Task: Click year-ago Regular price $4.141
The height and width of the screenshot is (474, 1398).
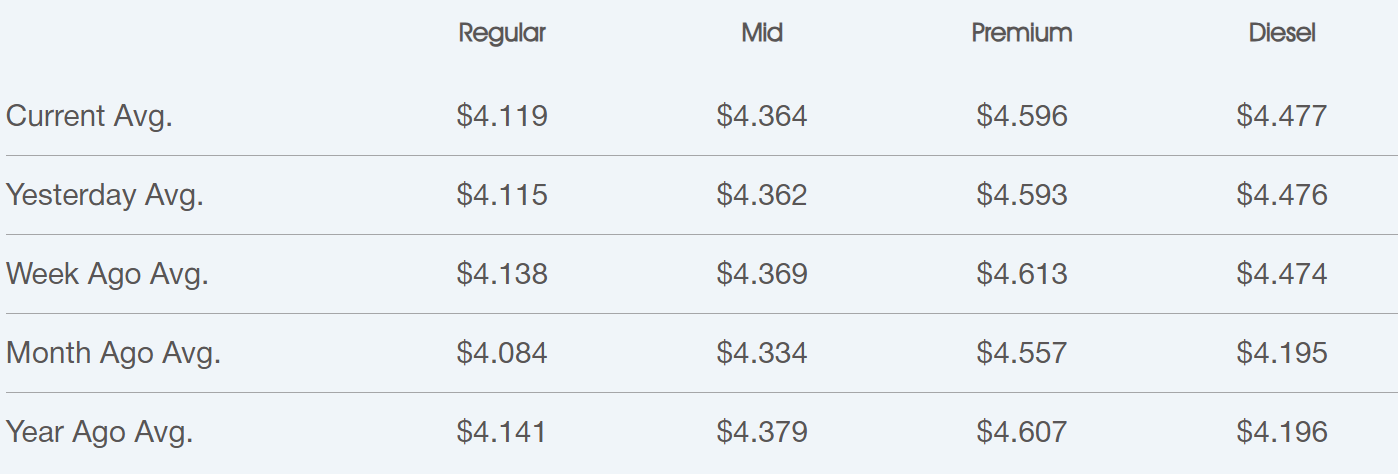Action: coord(502,432)
